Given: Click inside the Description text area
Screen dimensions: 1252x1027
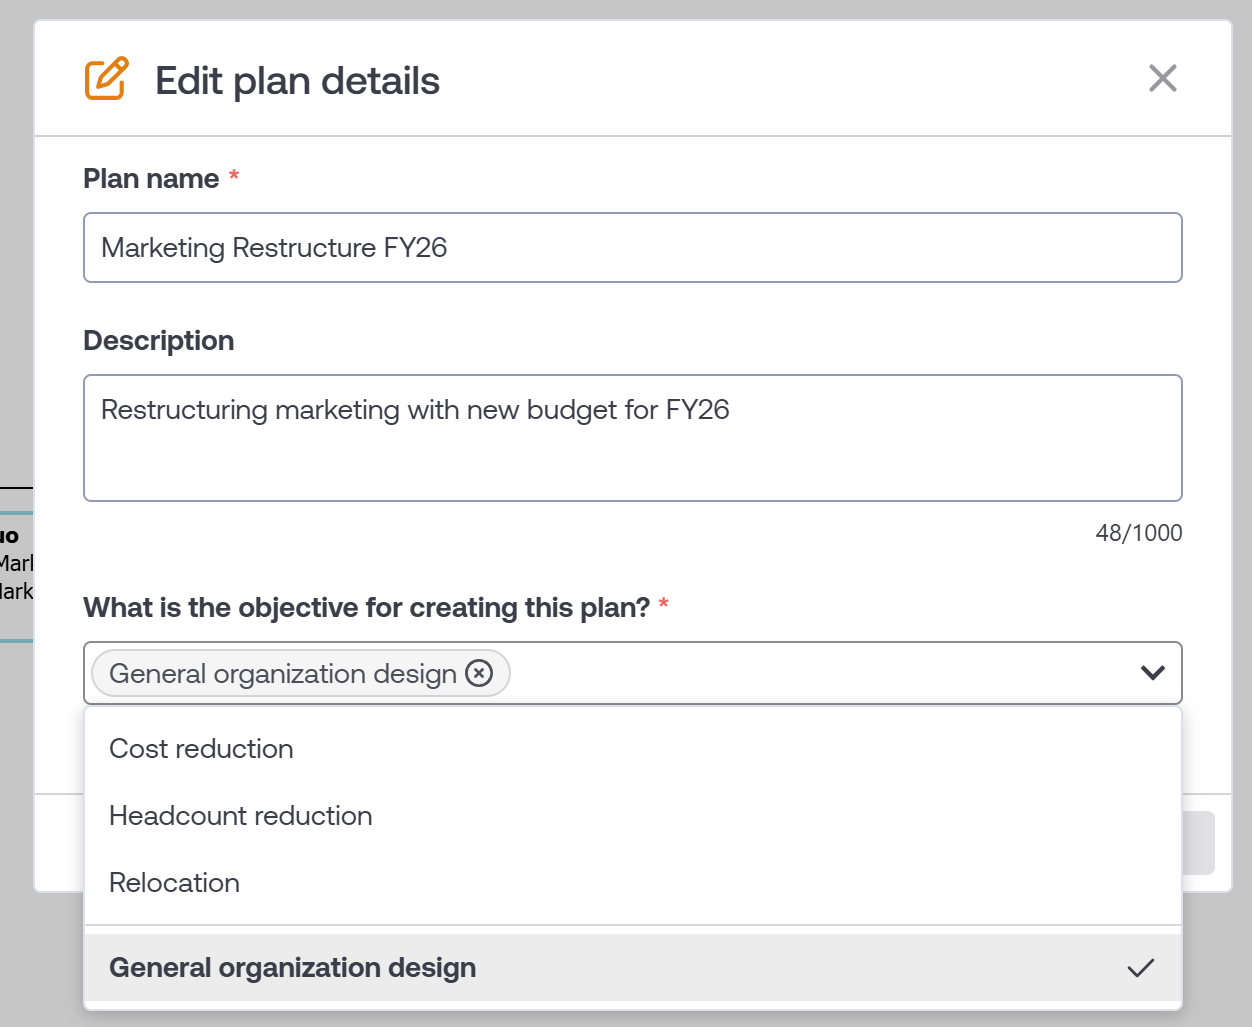Looking at the screenshot, I should (632, 450).
